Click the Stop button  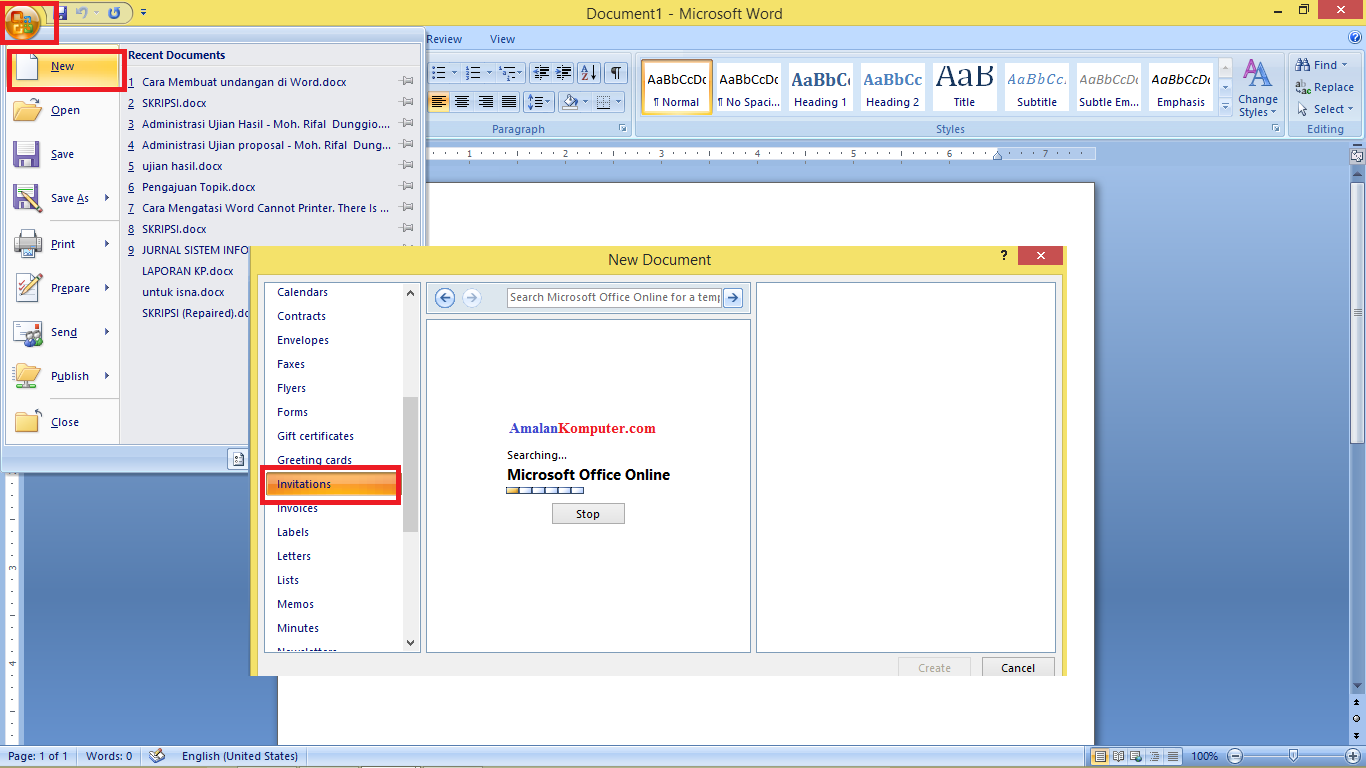point(588,514)
